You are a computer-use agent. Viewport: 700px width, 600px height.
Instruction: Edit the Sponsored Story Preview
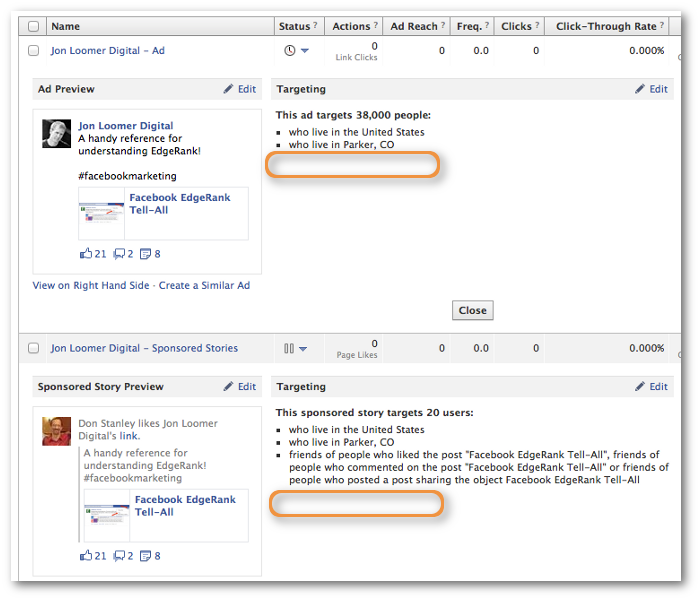pos(247,386)
